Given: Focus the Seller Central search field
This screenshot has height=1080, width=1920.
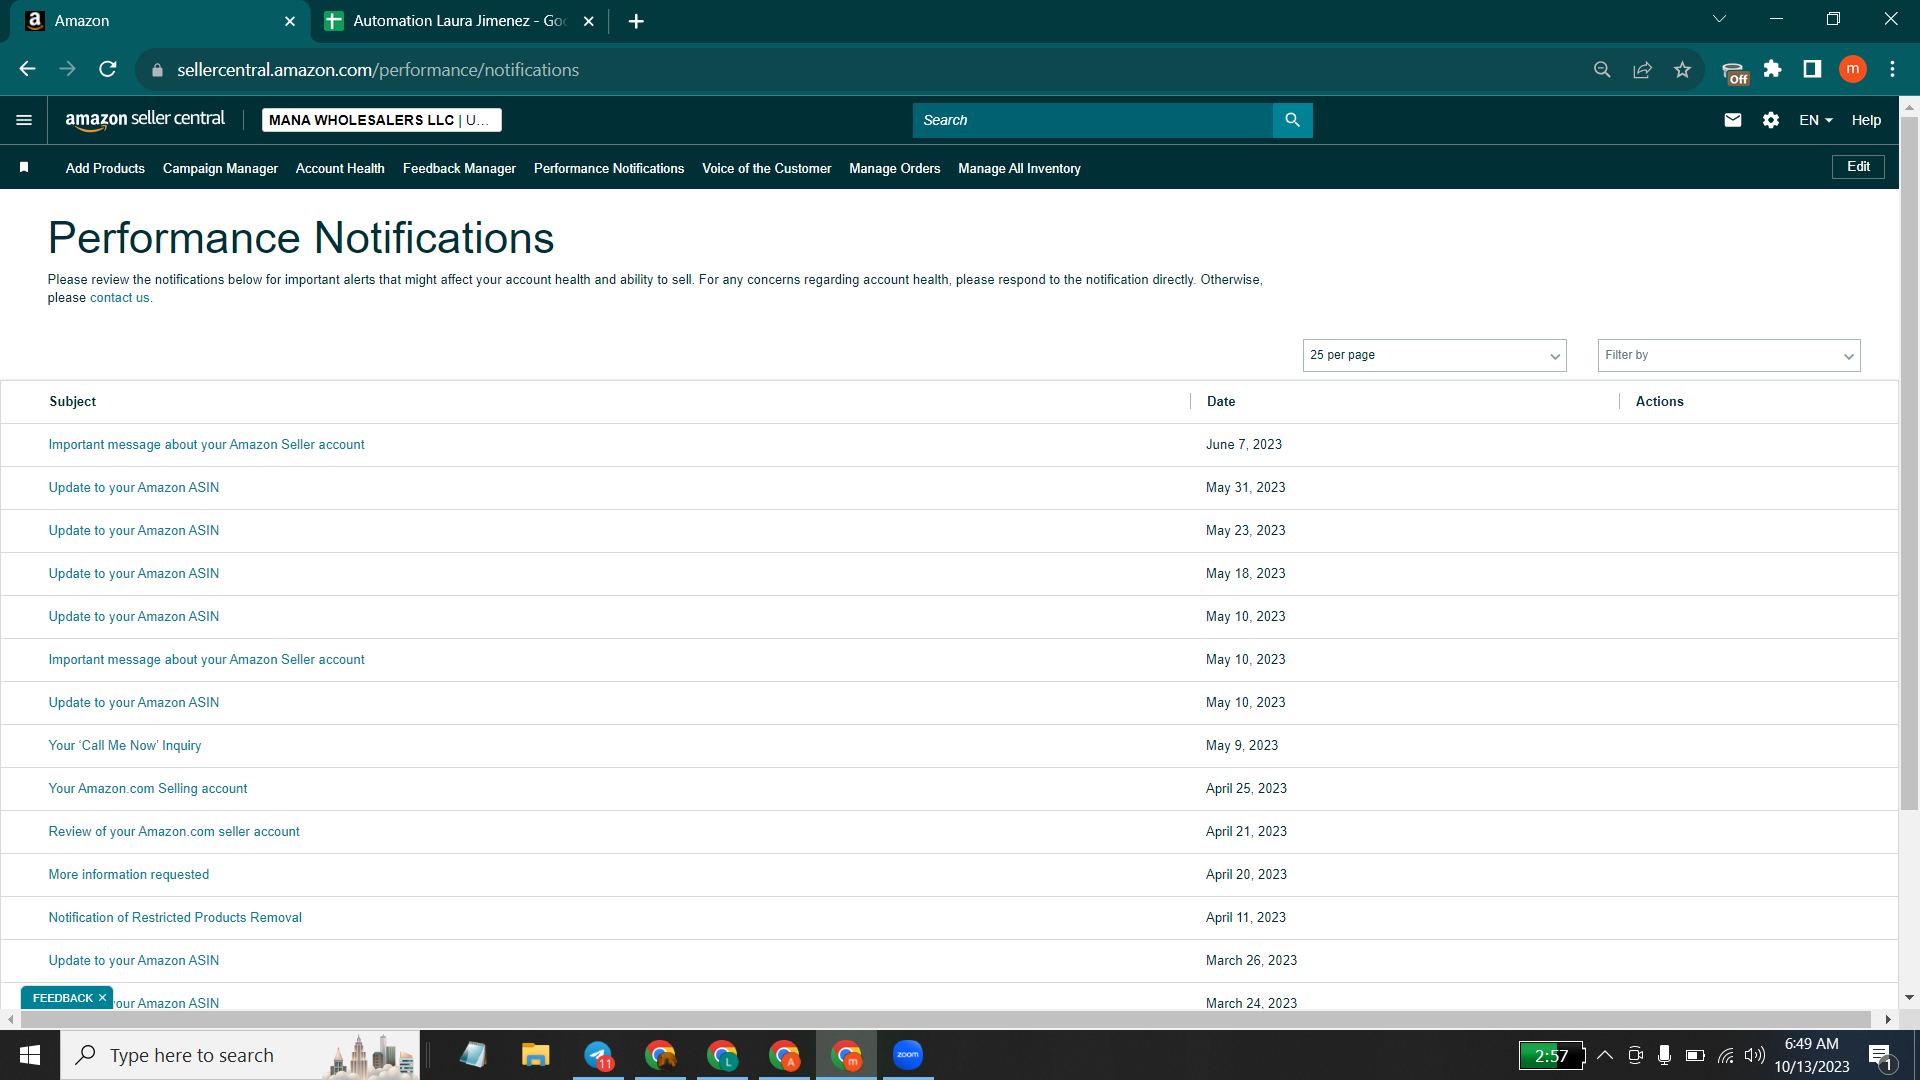Looking at the screenshot, I should pyautogui.click(x=1092, y=120).
